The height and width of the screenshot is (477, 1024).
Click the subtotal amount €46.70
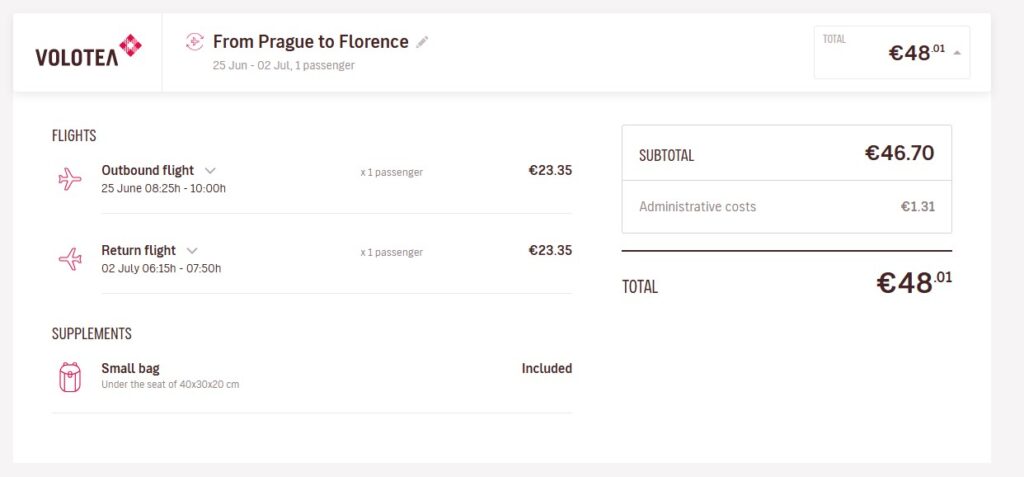[899, 154]
